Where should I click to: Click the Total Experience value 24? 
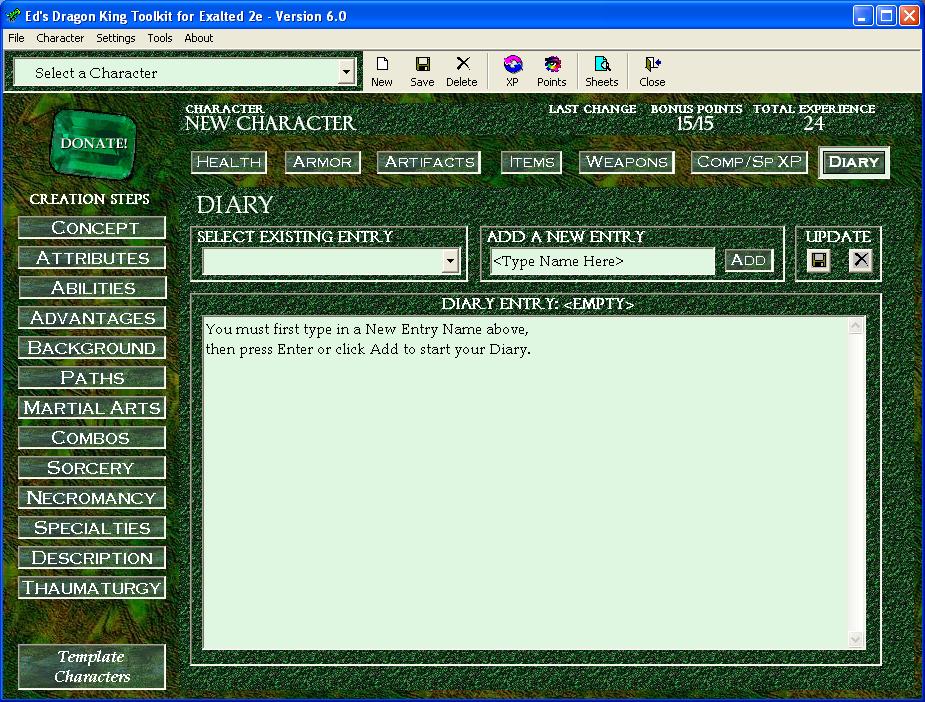point(814,123)
